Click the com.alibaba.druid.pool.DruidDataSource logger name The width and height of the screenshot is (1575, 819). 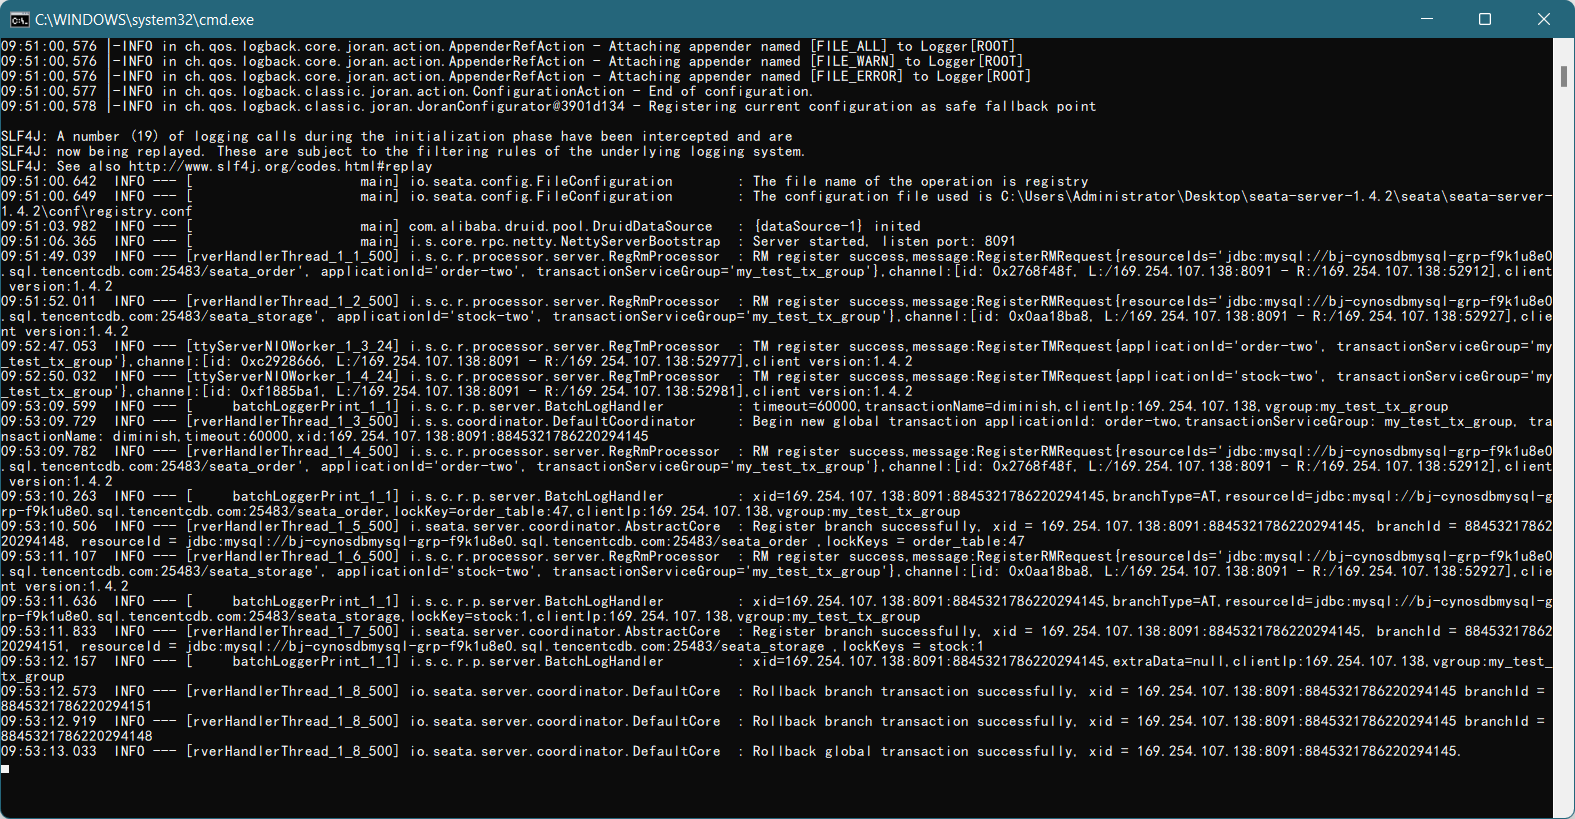pyautogui.click(x=560, y=226)
